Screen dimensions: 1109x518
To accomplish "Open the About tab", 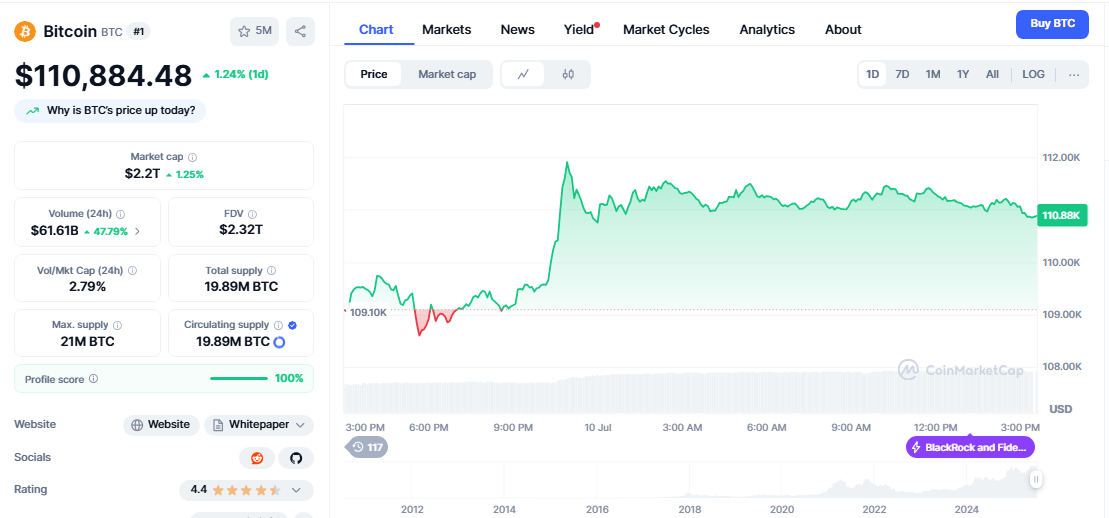I will 843,30.
